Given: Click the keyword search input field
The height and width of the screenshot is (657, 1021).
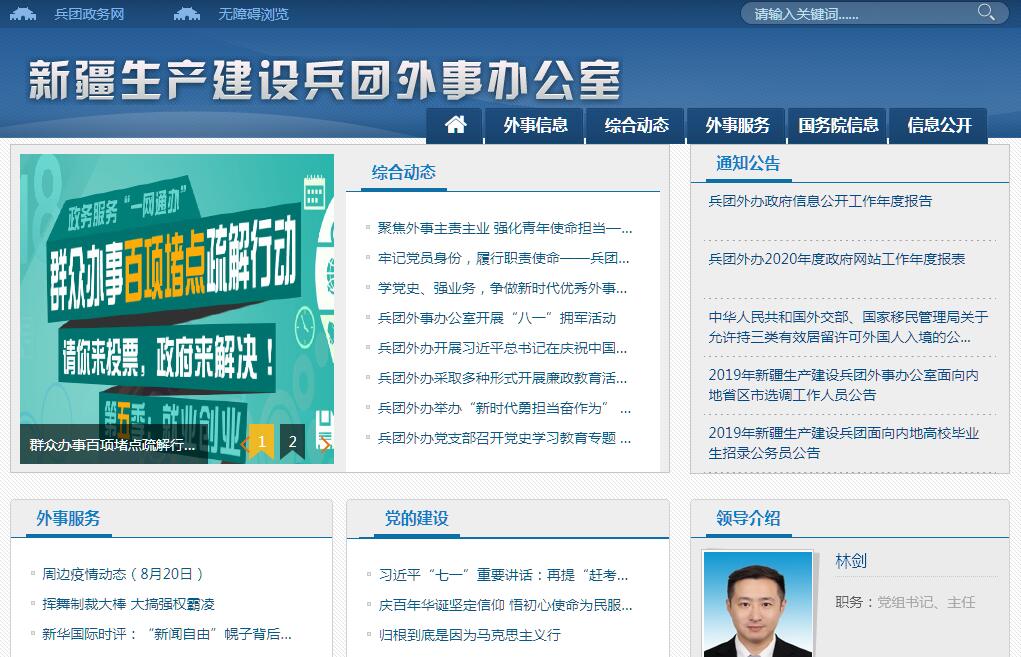Looking at the screenshot, I should click(860, 14).
